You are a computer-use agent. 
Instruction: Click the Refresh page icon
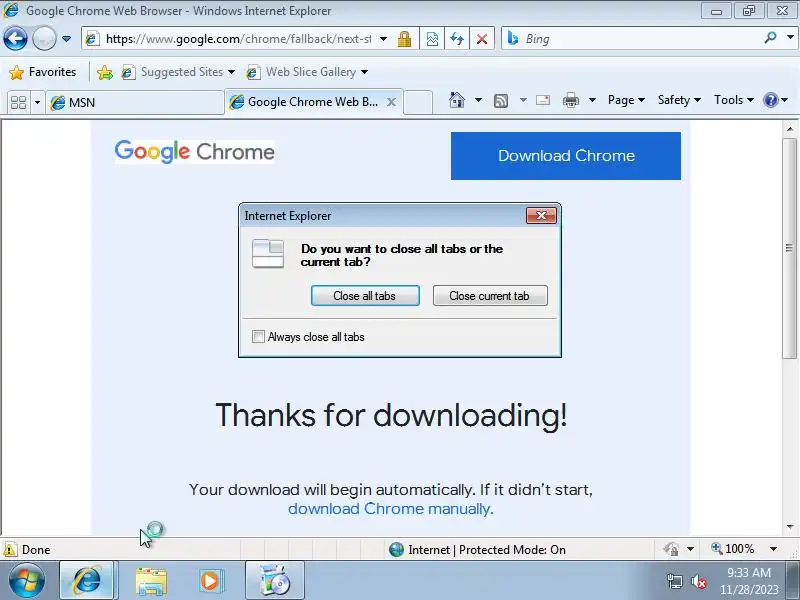click(457, 39)
